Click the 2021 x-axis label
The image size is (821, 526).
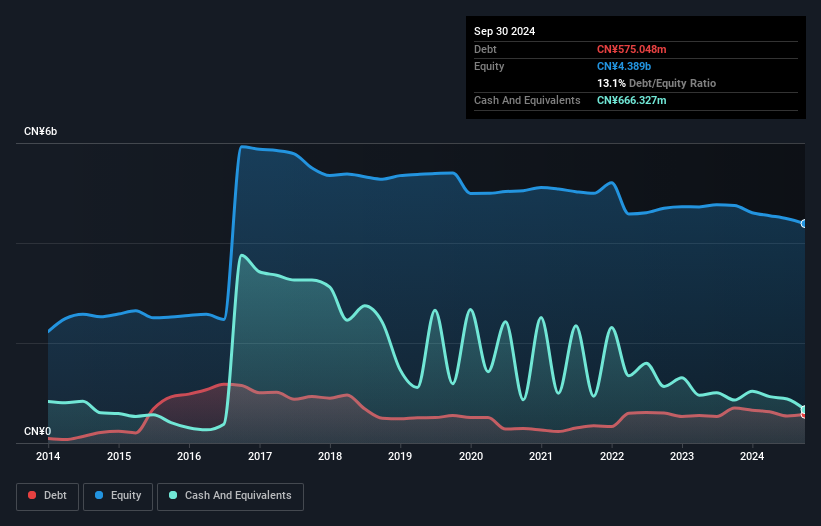pyautogui.click(x=541, y=456)
